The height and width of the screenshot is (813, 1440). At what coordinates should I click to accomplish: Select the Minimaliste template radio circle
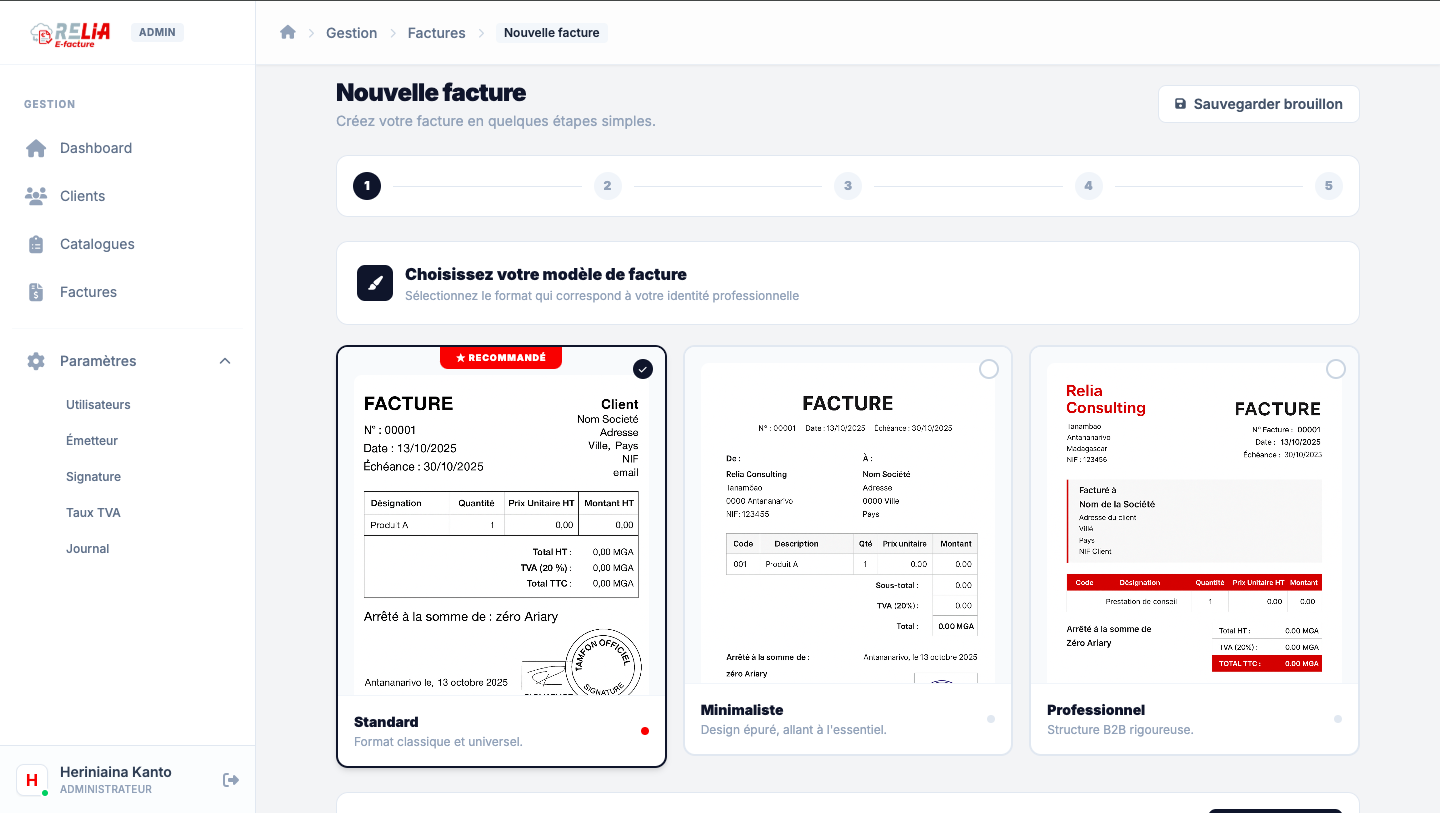point(989,369)
